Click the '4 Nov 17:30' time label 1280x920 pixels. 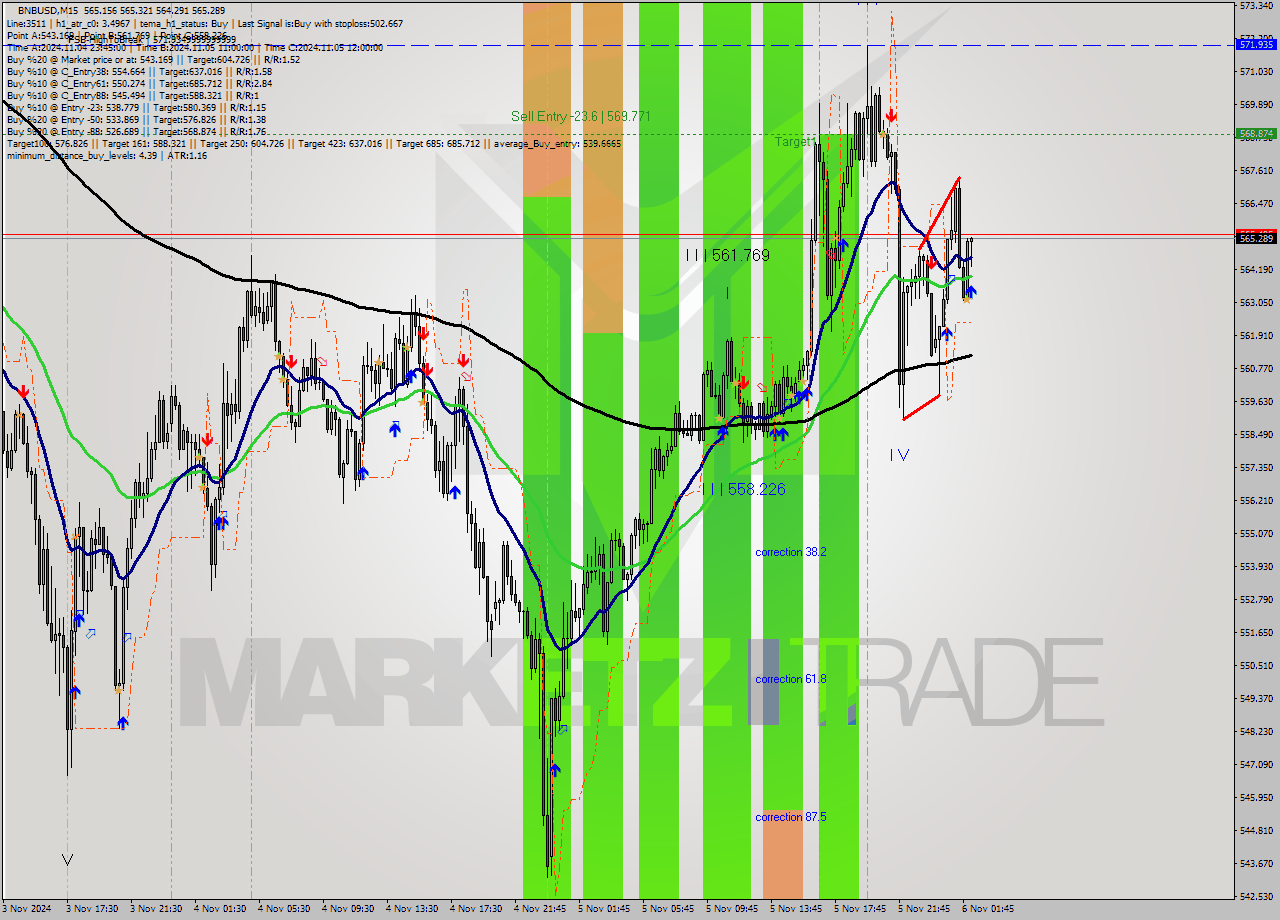(476, 909)
